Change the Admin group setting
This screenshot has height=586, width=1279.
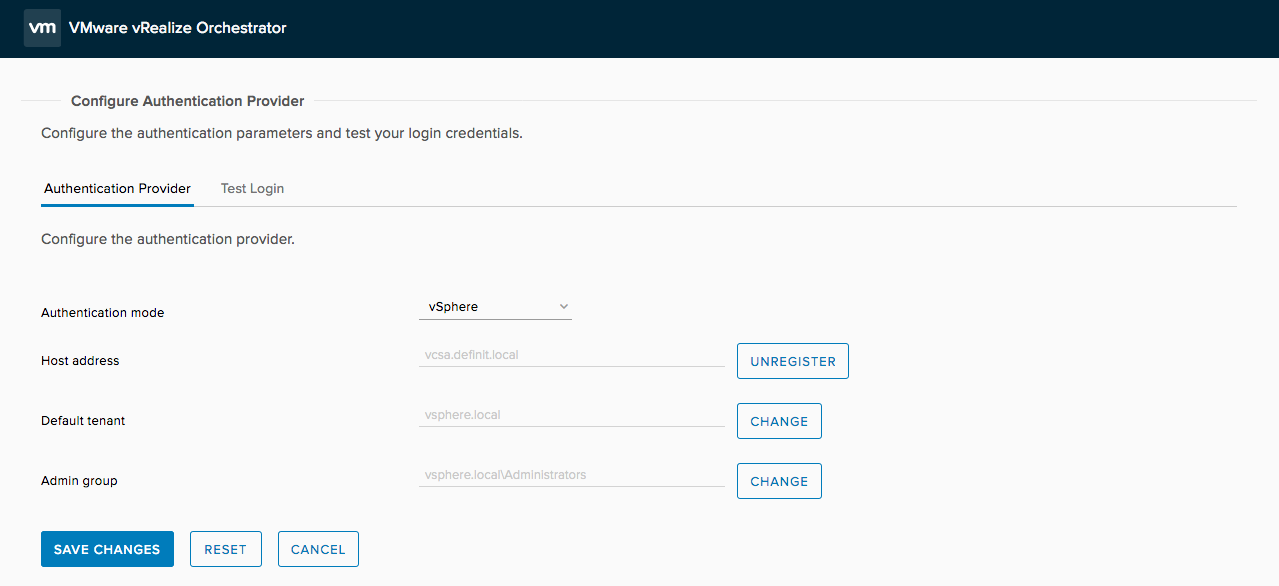click(x=779, y=481)
